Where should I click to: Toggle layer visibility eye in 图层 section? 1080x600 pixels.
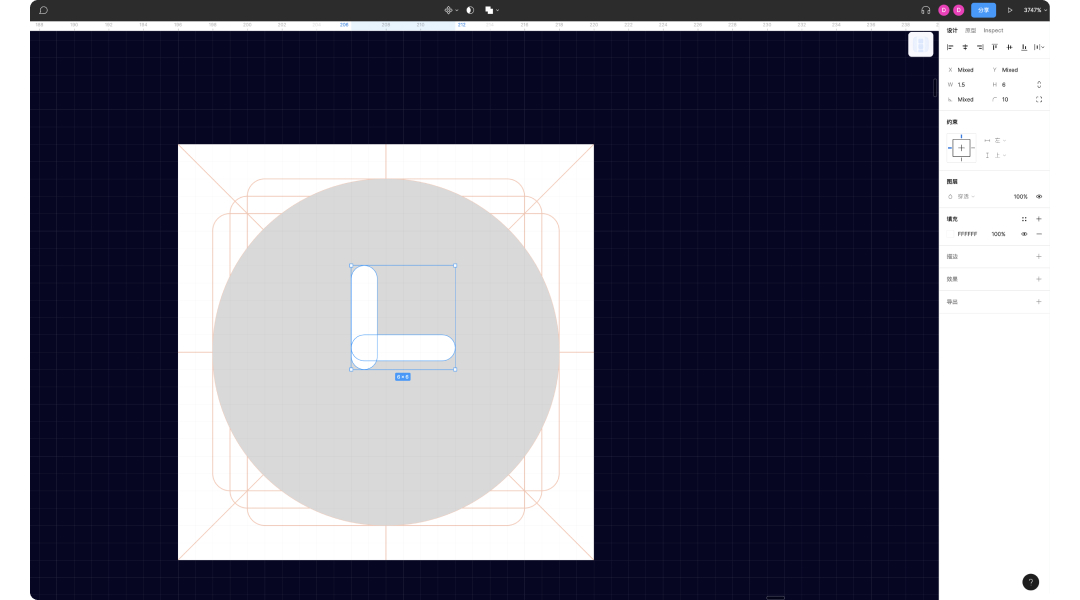coord(1039,196)
